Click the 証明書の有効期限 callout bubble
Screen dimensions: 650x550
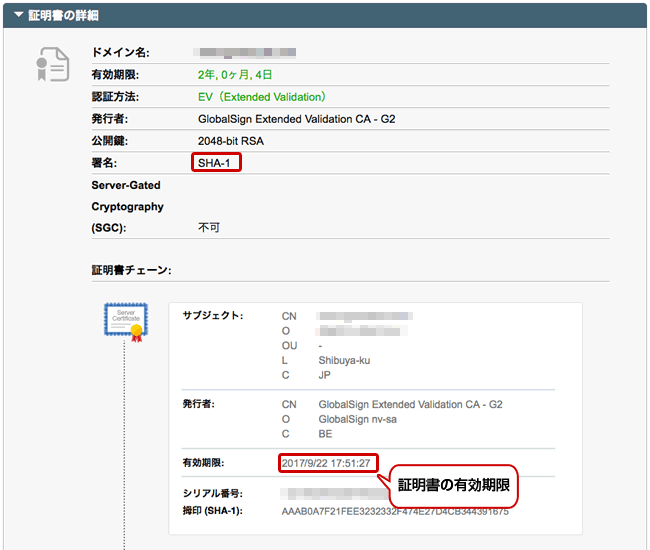point(453,485)
